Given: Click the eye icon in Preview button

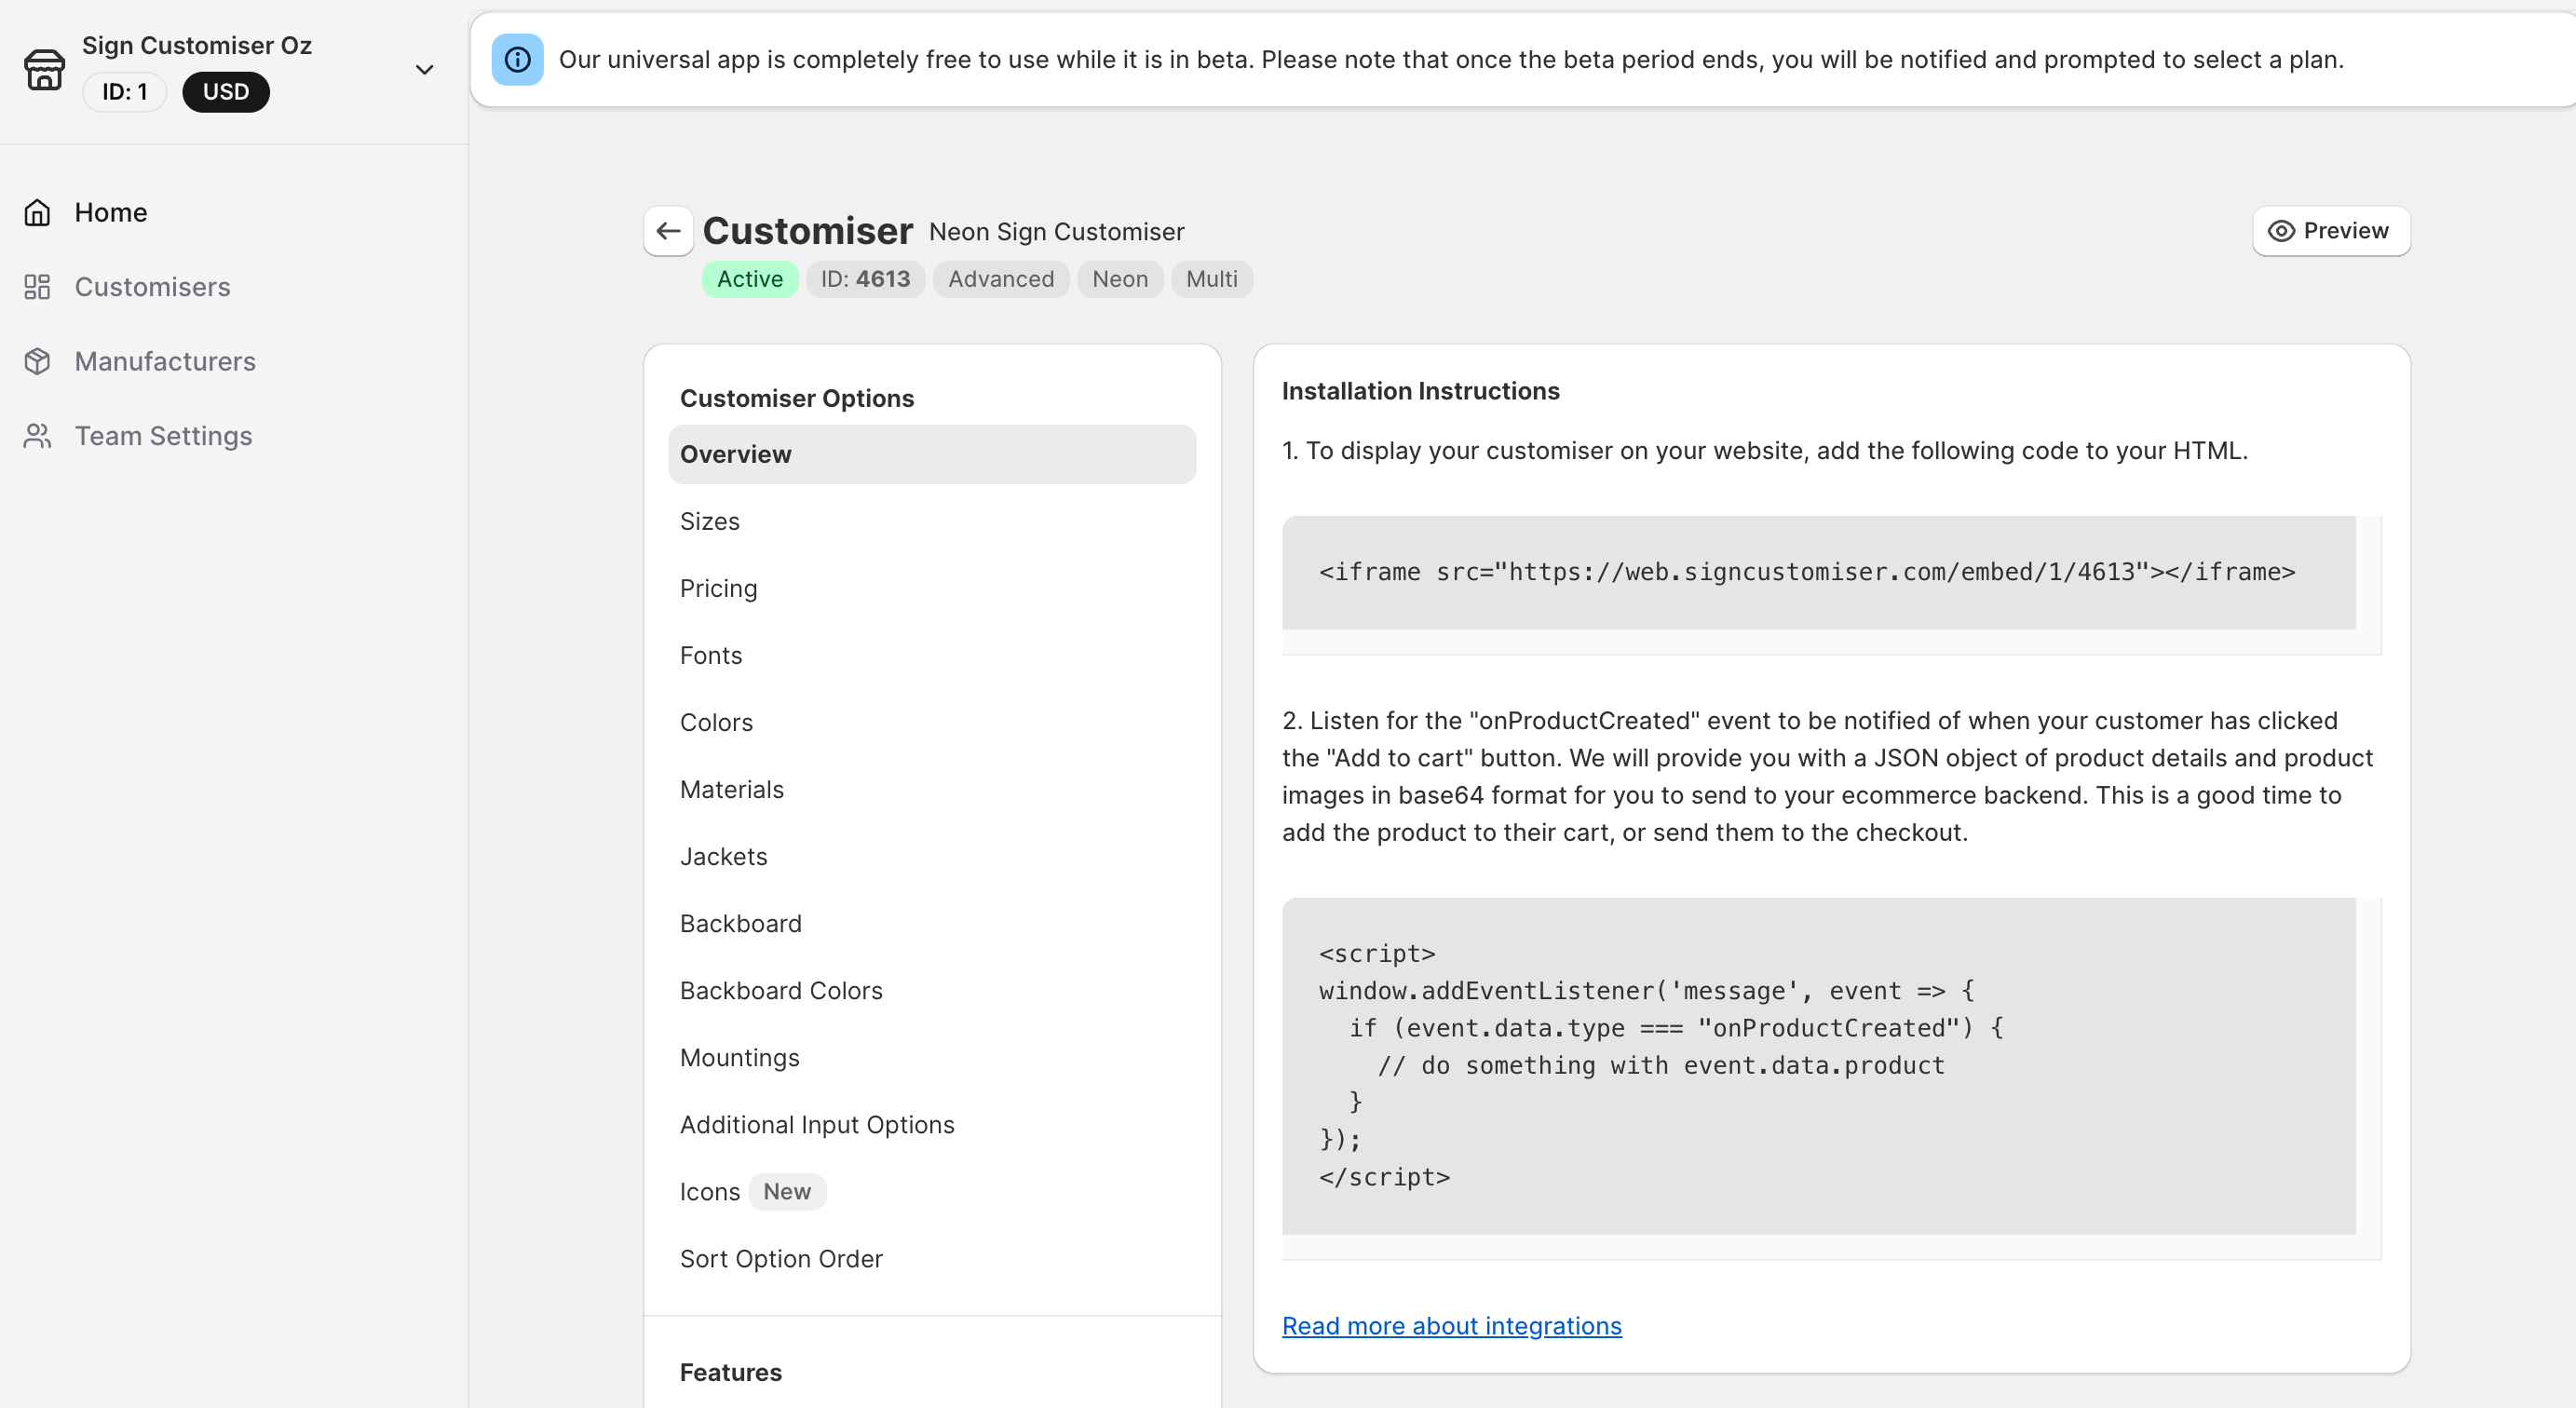Looking at the screenshot, I should [2281, 231].
